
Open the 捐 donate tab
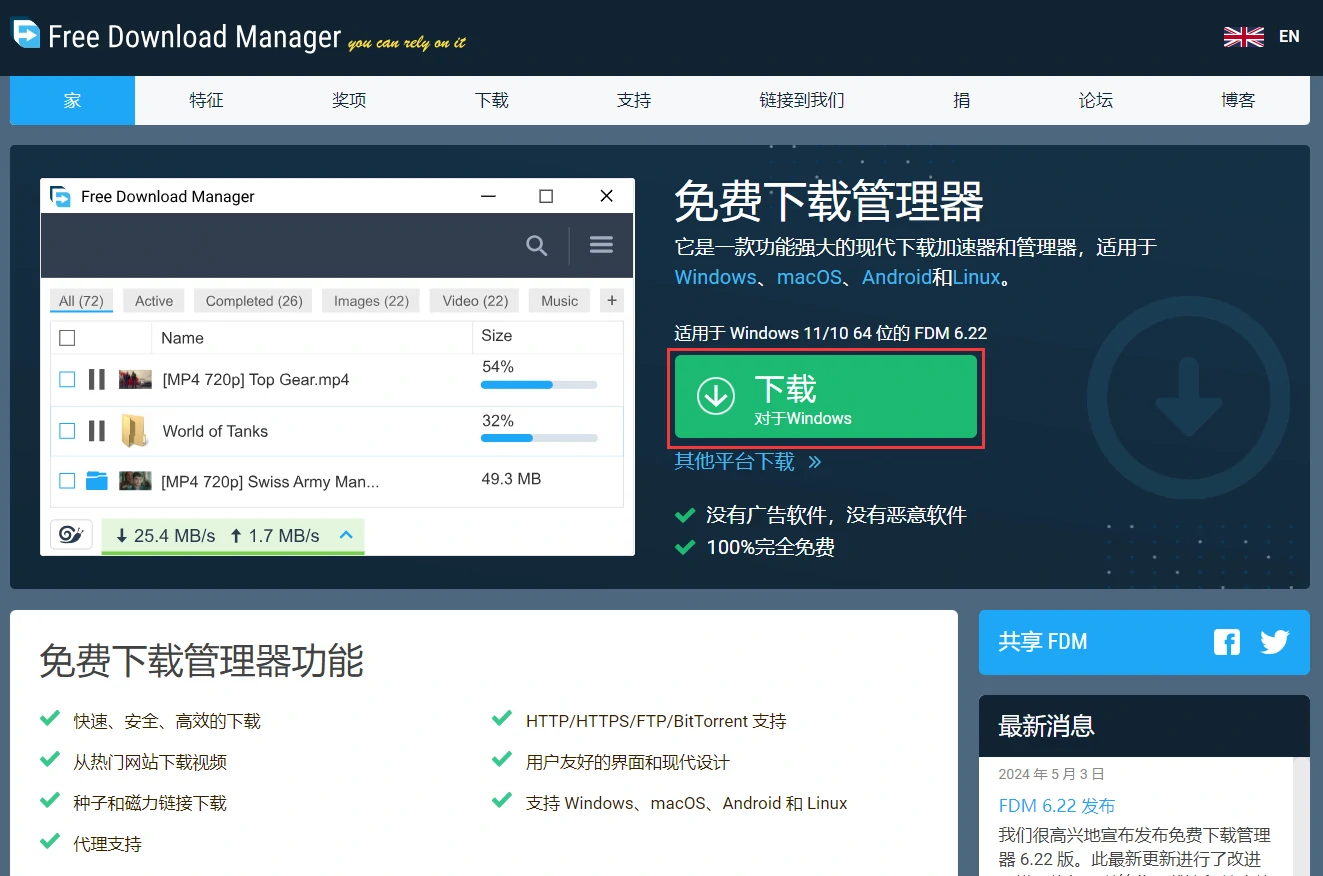(961, 100)
